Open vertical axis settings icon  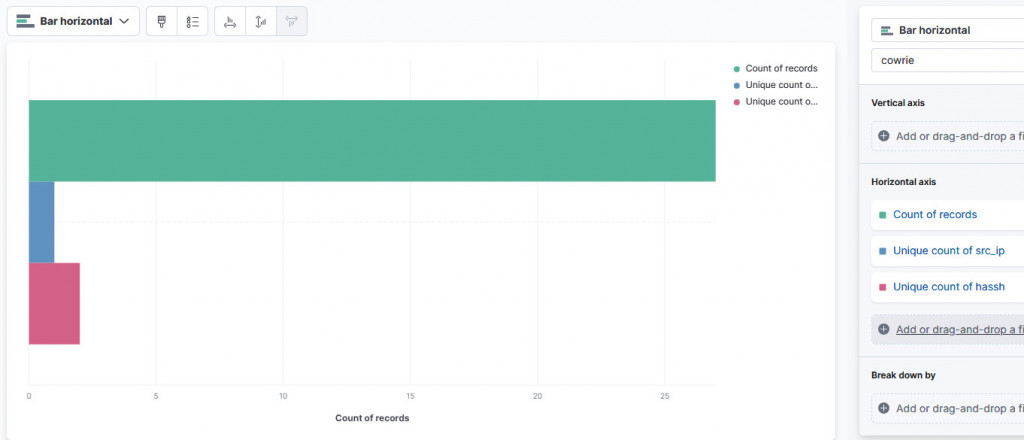[x=261, y=21]
